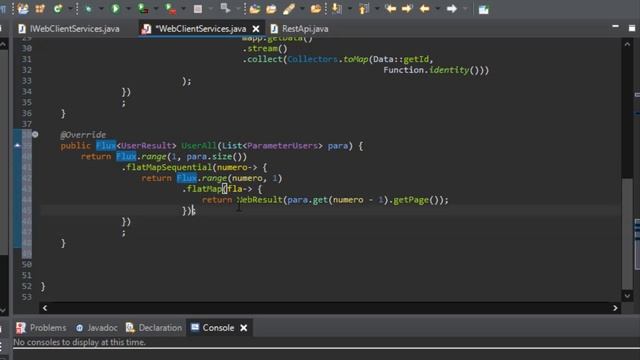Open the Javadoc view tab
640x360 pixels.
pyautogui.click(x=97, y=328)
